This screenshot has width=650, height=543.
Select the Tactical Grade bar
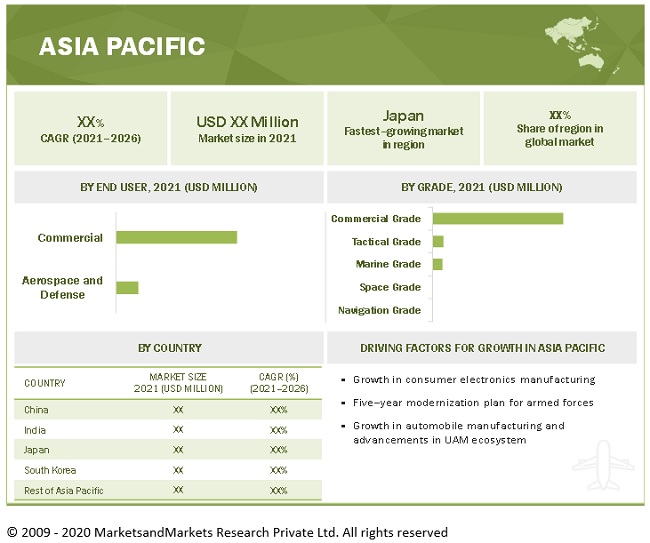[x=438, y=242]
